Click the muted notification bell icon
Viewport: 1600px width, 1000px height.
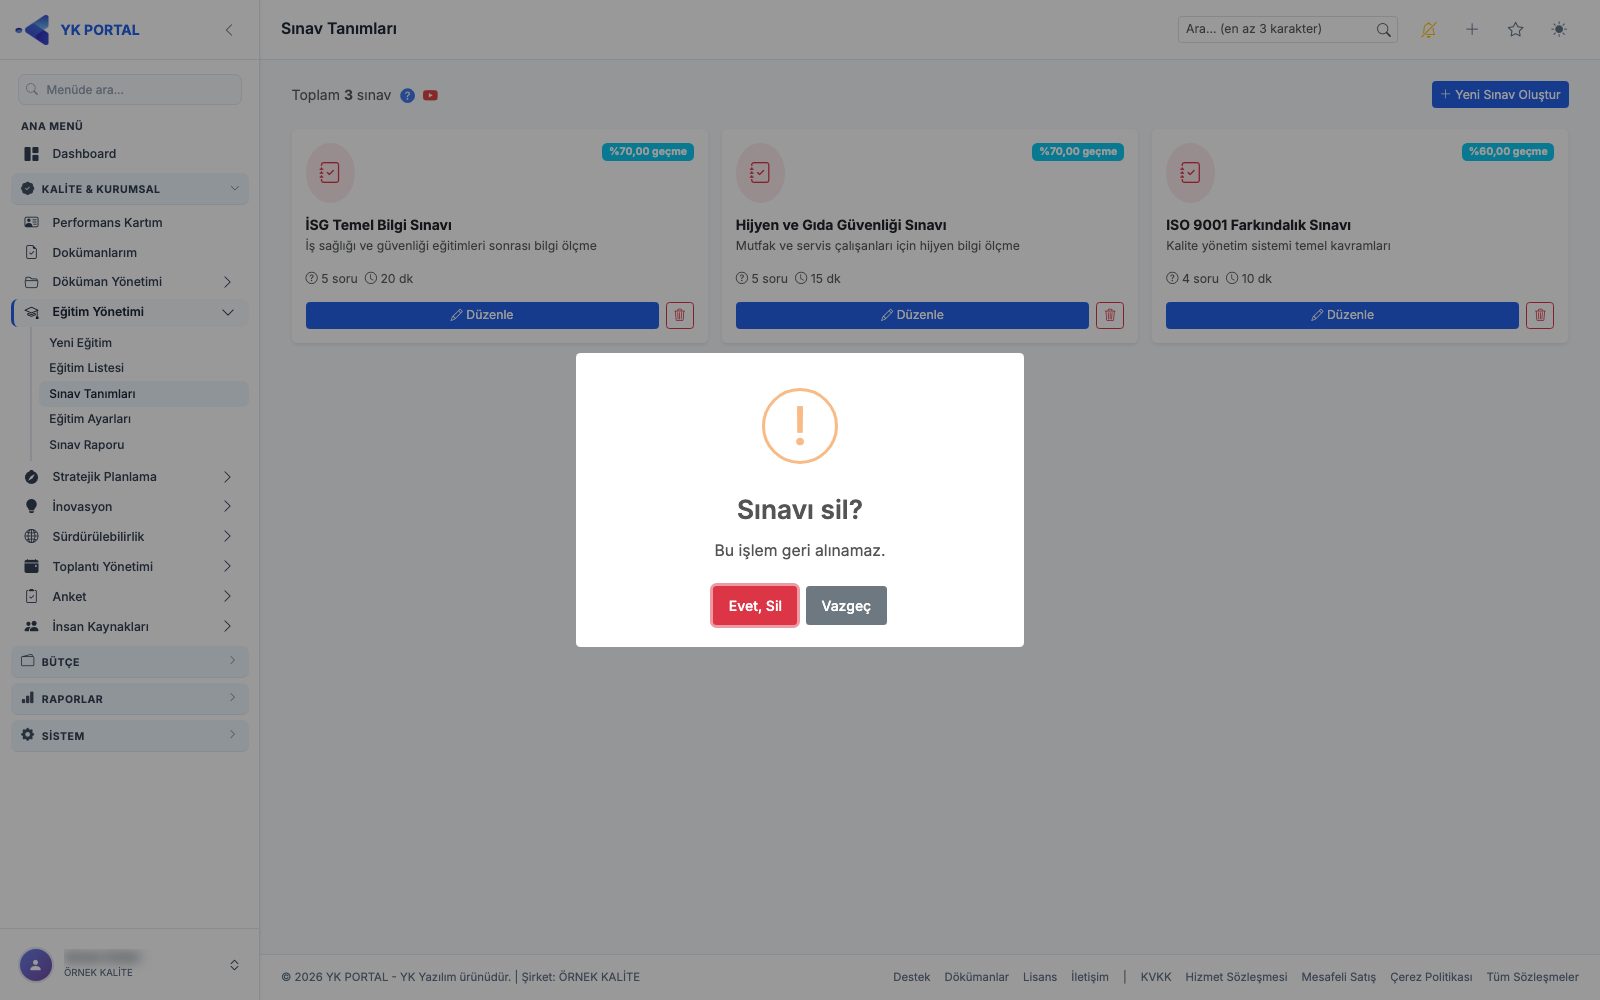point(1428,29)
